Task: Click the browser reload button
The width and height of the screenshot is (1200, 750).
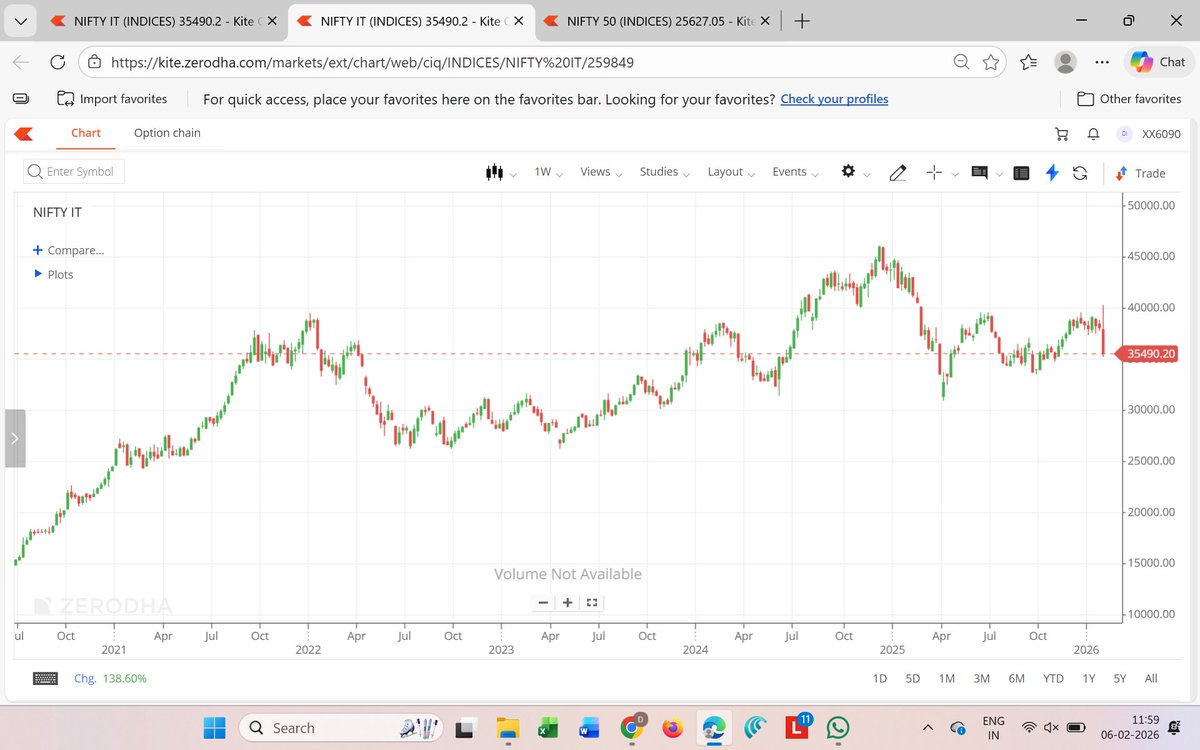Action: point(58,62)
